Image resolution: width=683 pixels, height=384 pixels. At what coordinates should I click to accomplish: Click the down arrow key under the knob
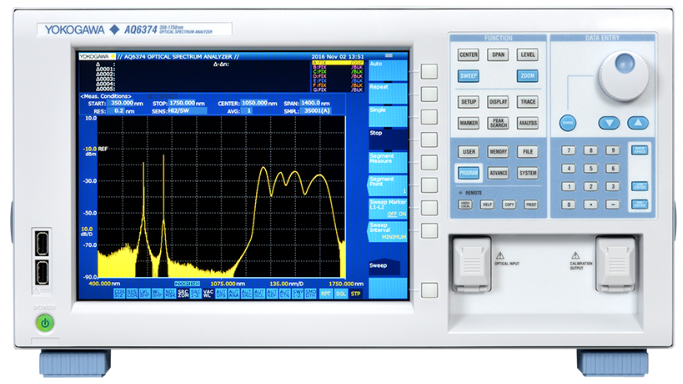[x=609, y=123]
